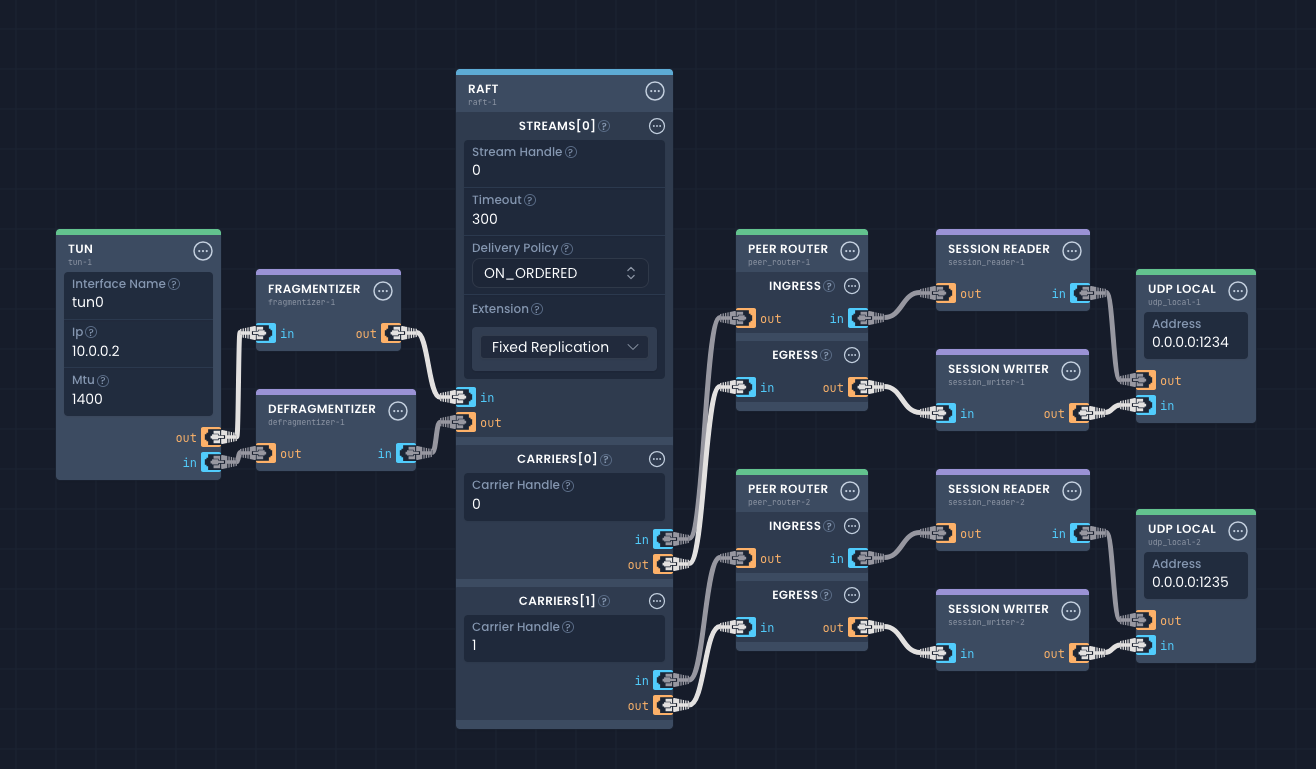Viewport: 1316px width, 769px height.
Task: Click the EGRESS in port on peer_router-2
Action: 742,627
